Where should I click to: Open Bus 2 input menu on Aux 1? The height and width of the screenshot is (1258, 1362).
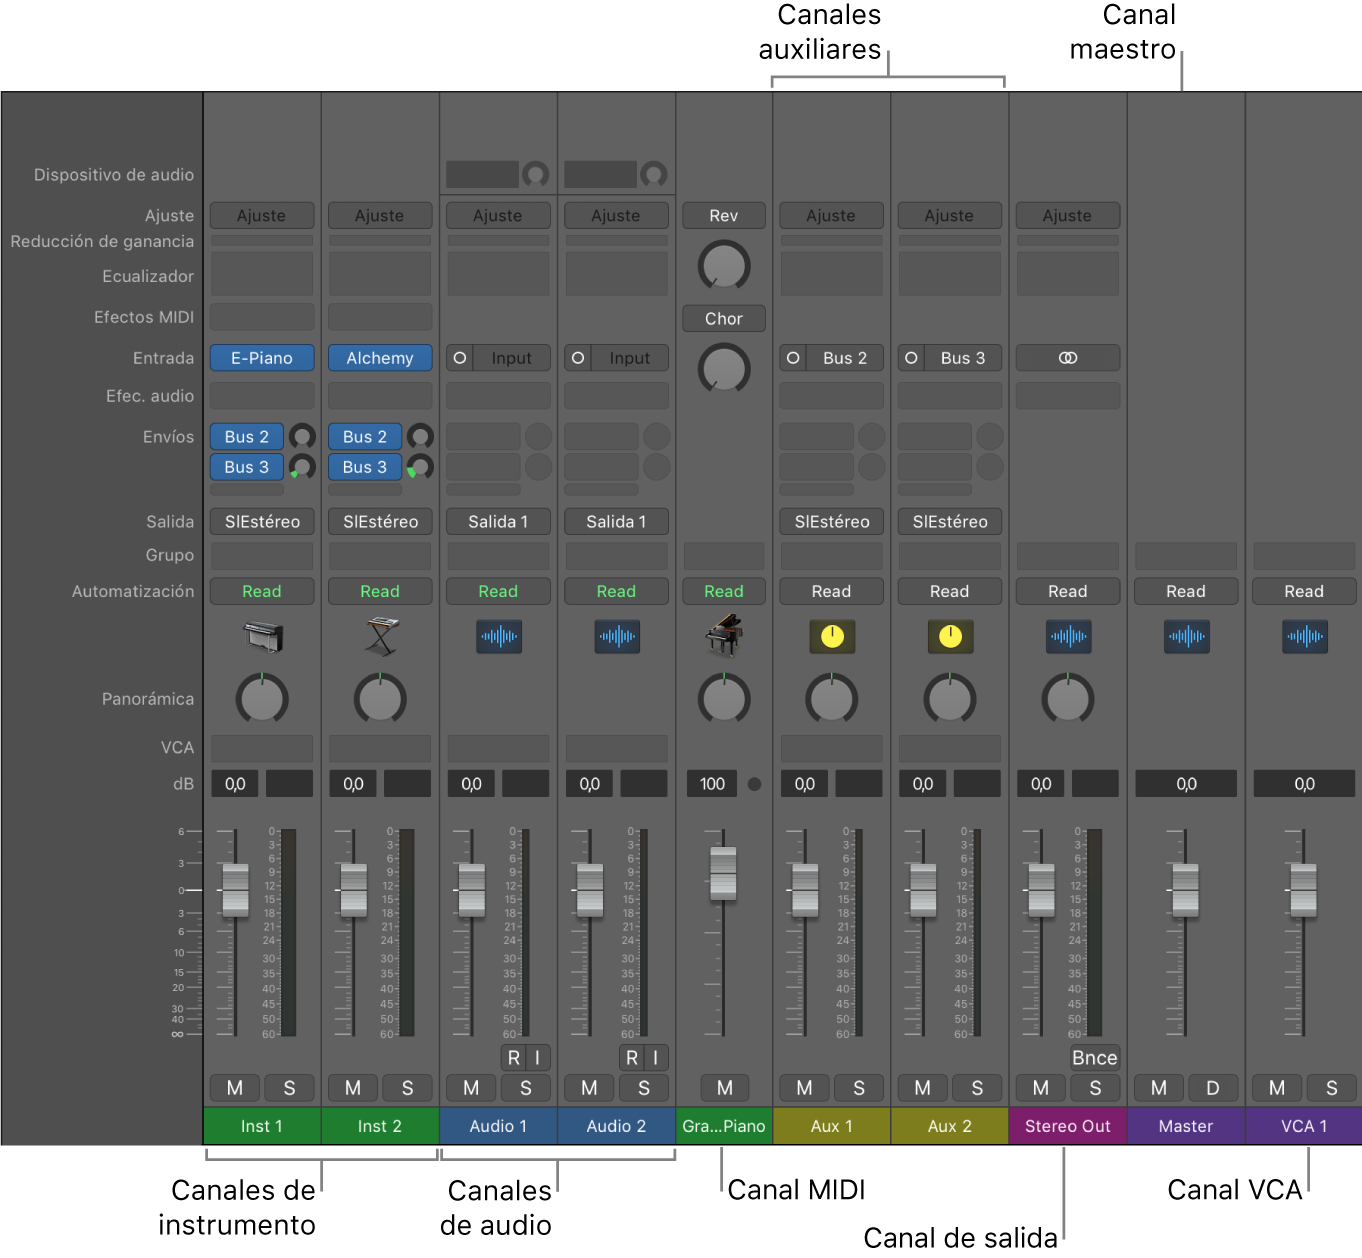[845, 358]
